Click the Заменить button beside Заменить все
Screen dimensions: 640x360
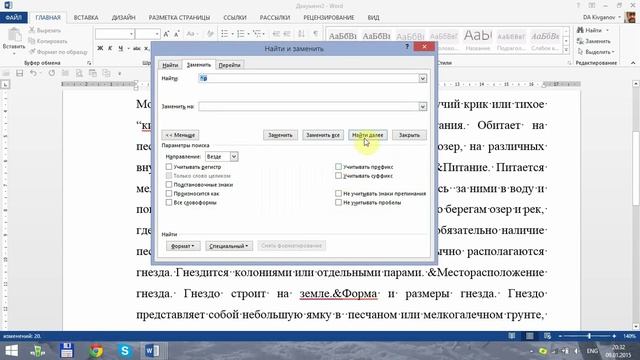tap(280, 135)
